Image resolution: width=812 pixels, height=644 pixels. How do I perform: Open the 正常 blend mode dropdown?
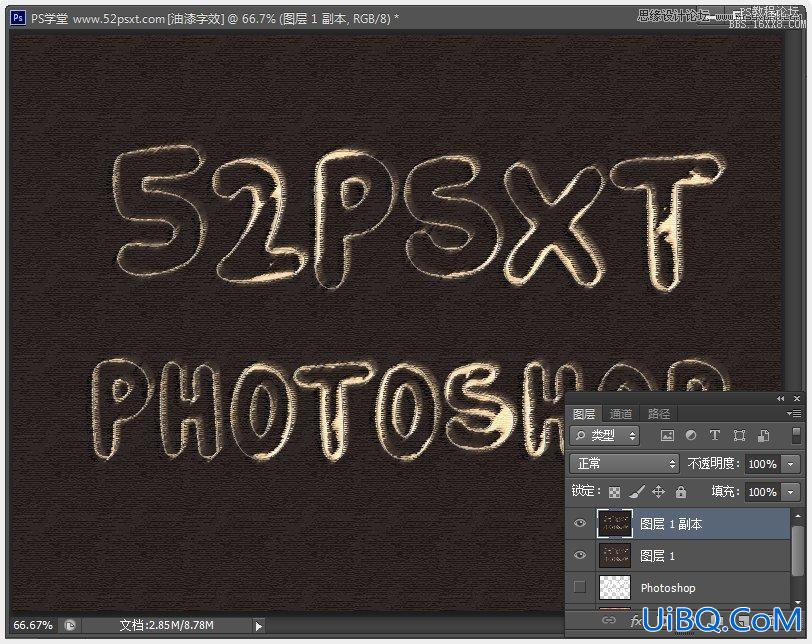624,463
